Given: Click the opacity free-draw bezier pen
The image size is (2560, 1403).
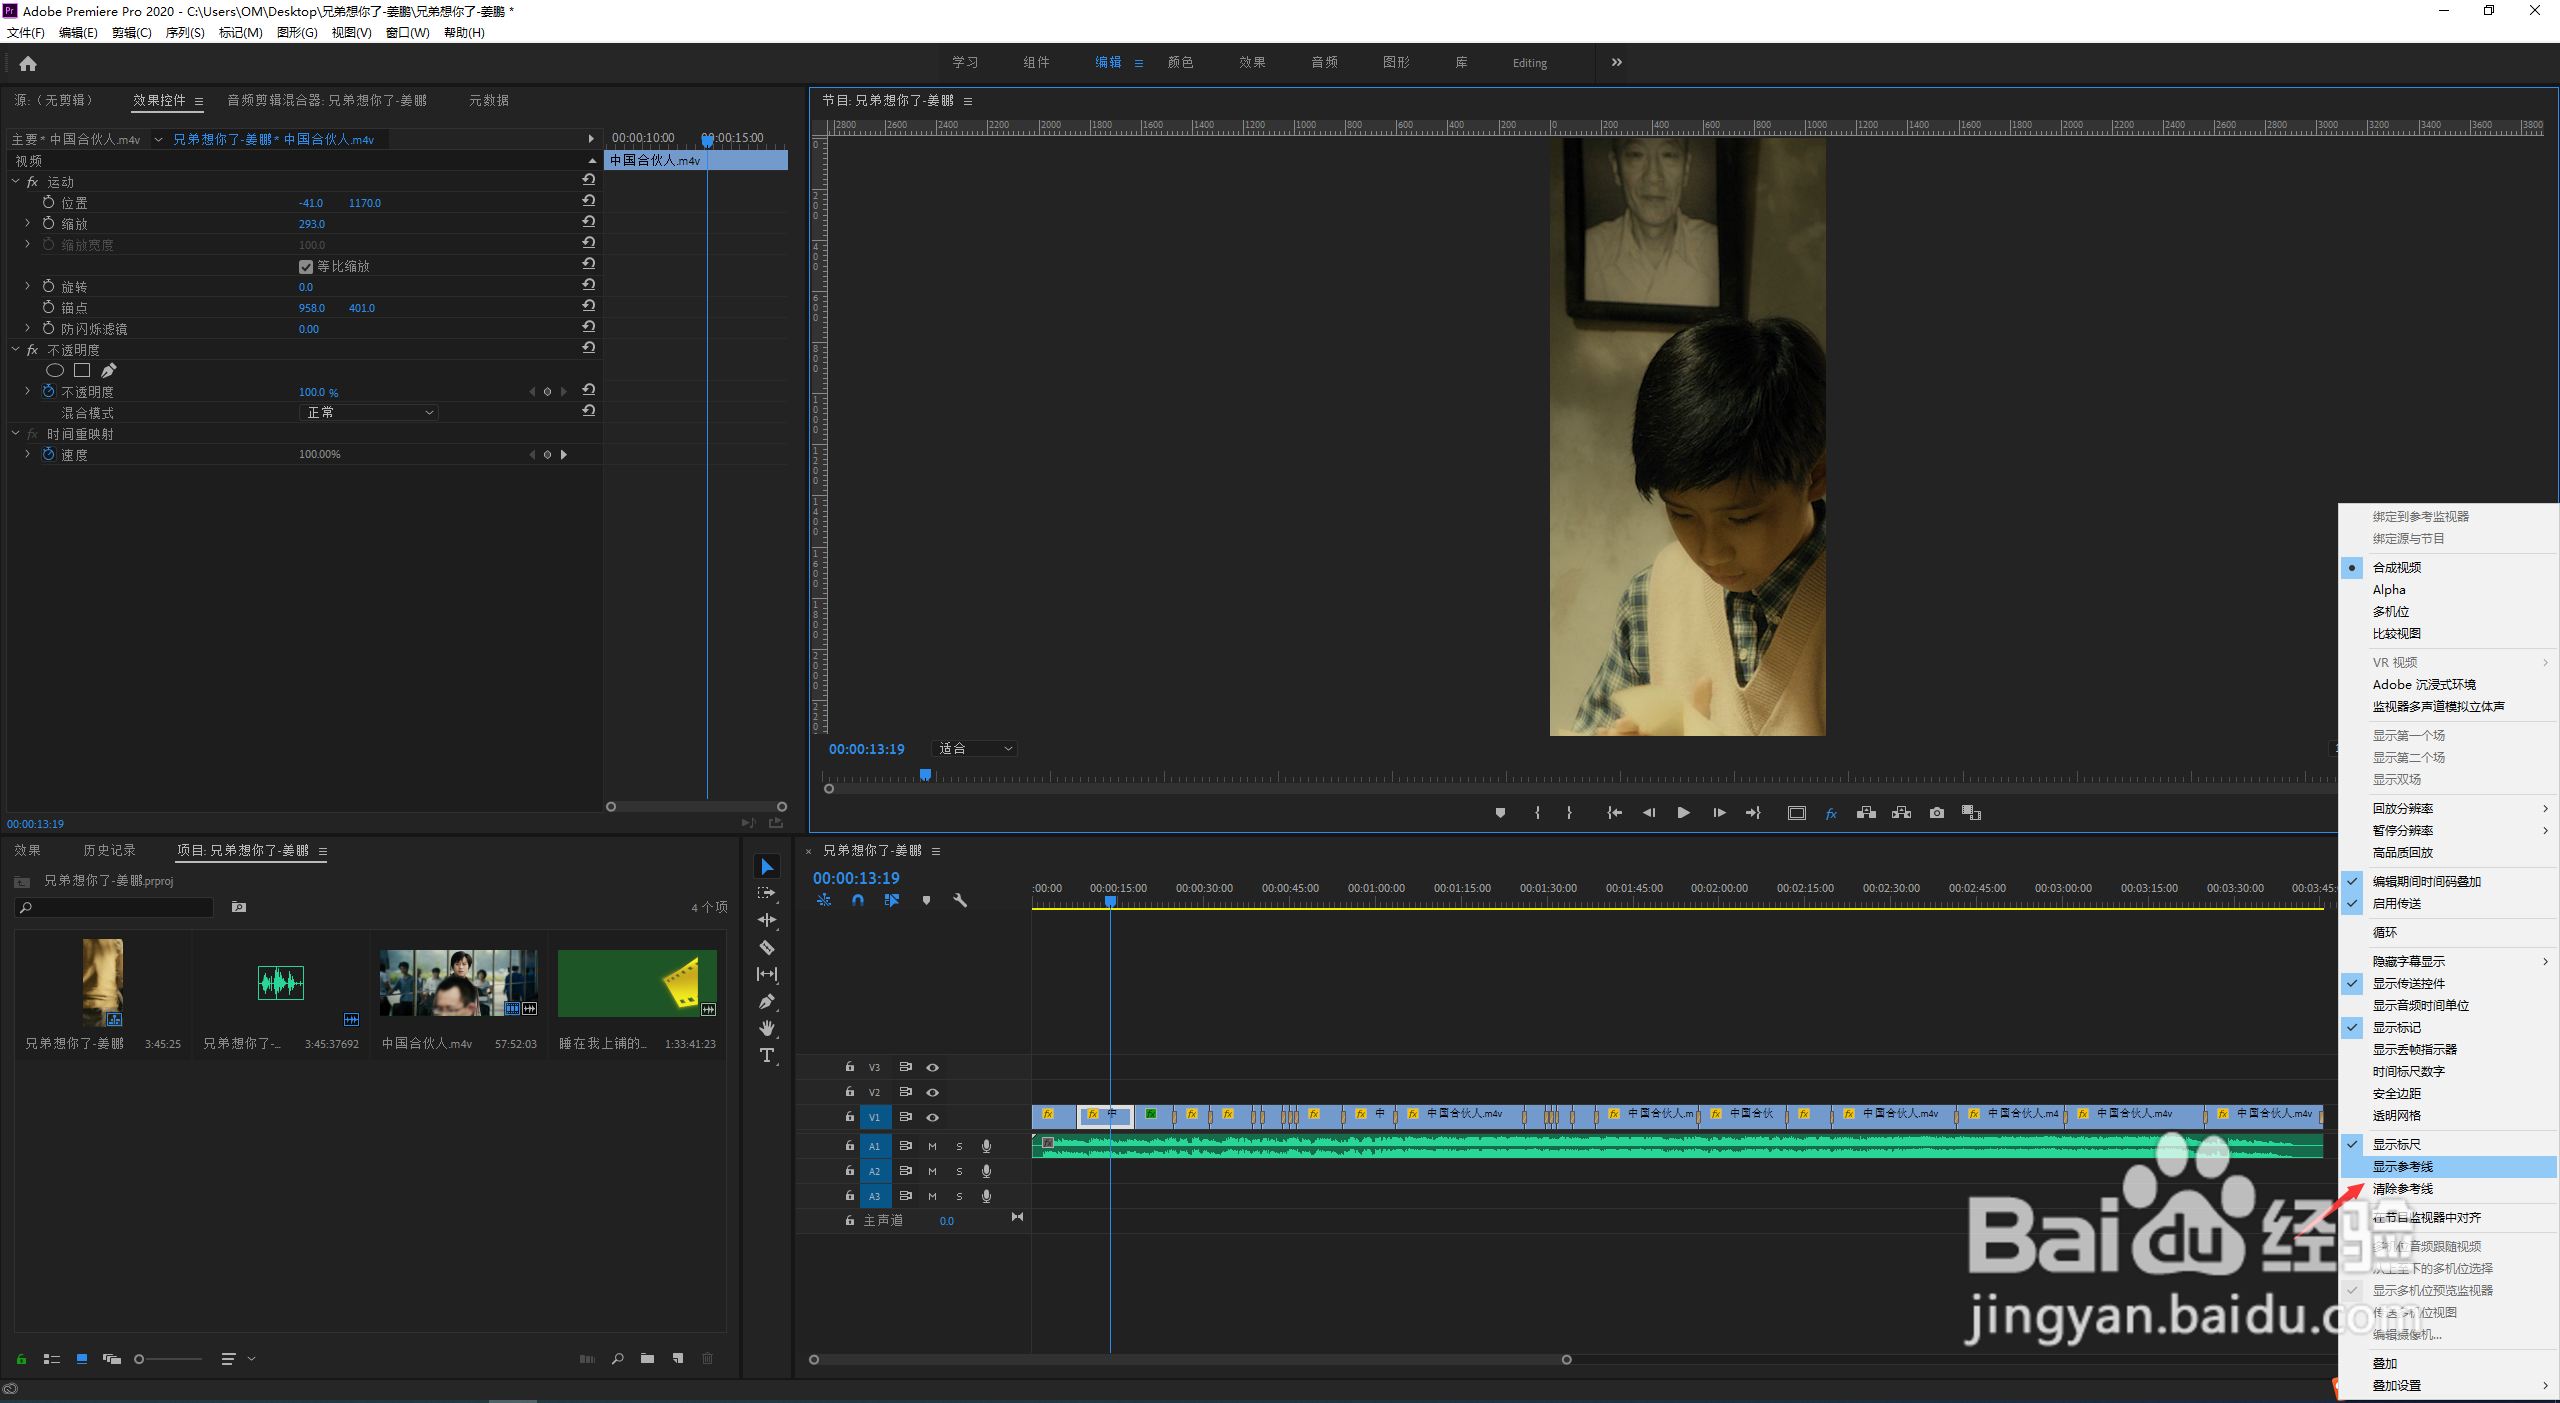Looking at the screenshot, I should (108, 370).
